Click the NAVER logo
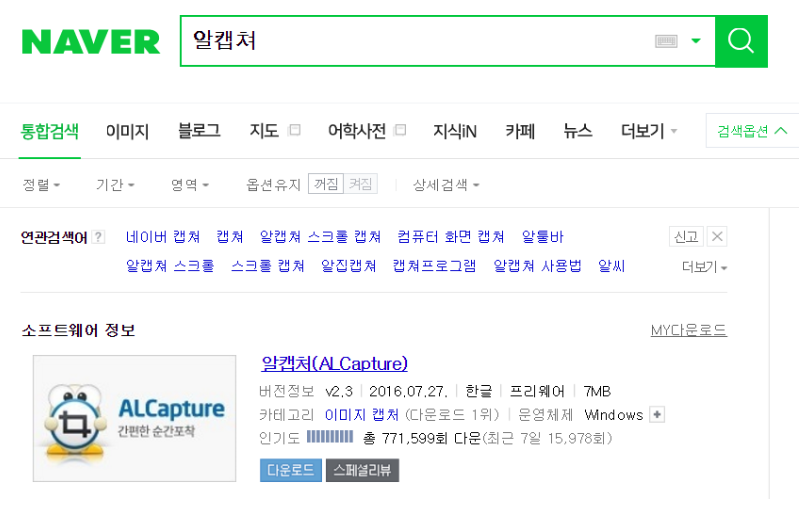The width and height of the screenshot is (806, 509). [x=91, y=42]
